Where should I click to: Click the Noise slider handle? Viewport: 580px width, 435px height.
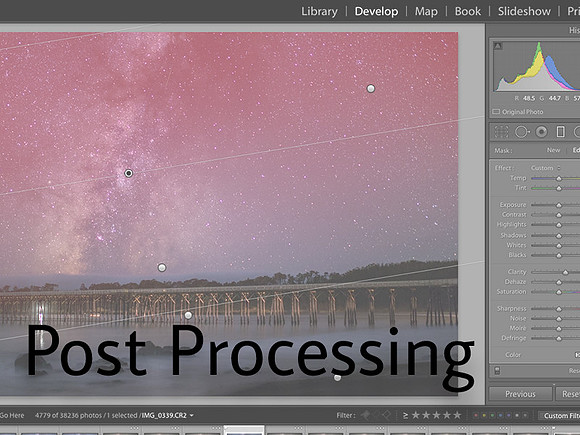(x=559, y=318)
